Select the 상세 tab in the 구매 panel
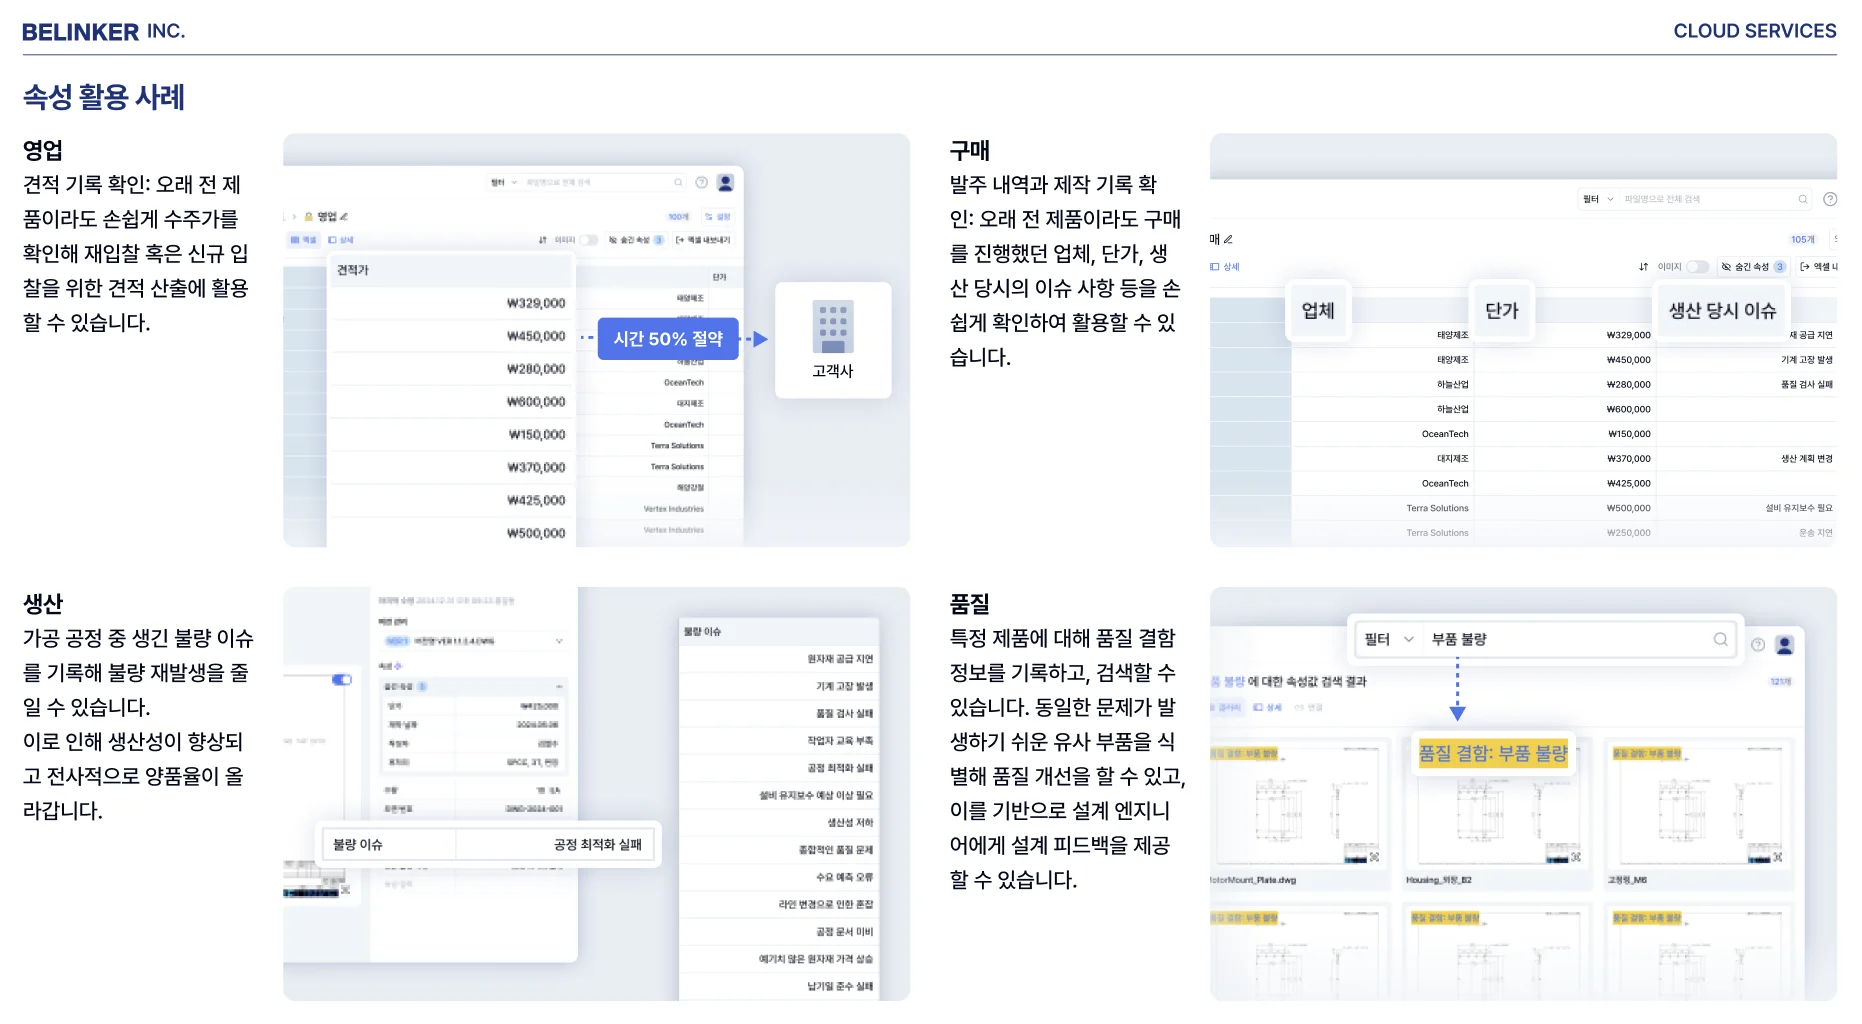Screen dimensions: 1862x1024 (1225, 267)
